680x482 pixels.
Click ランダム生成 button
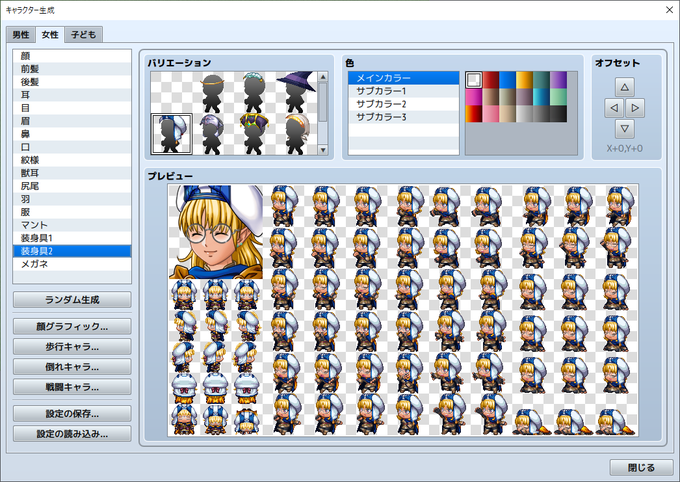[x=72, y=299]
